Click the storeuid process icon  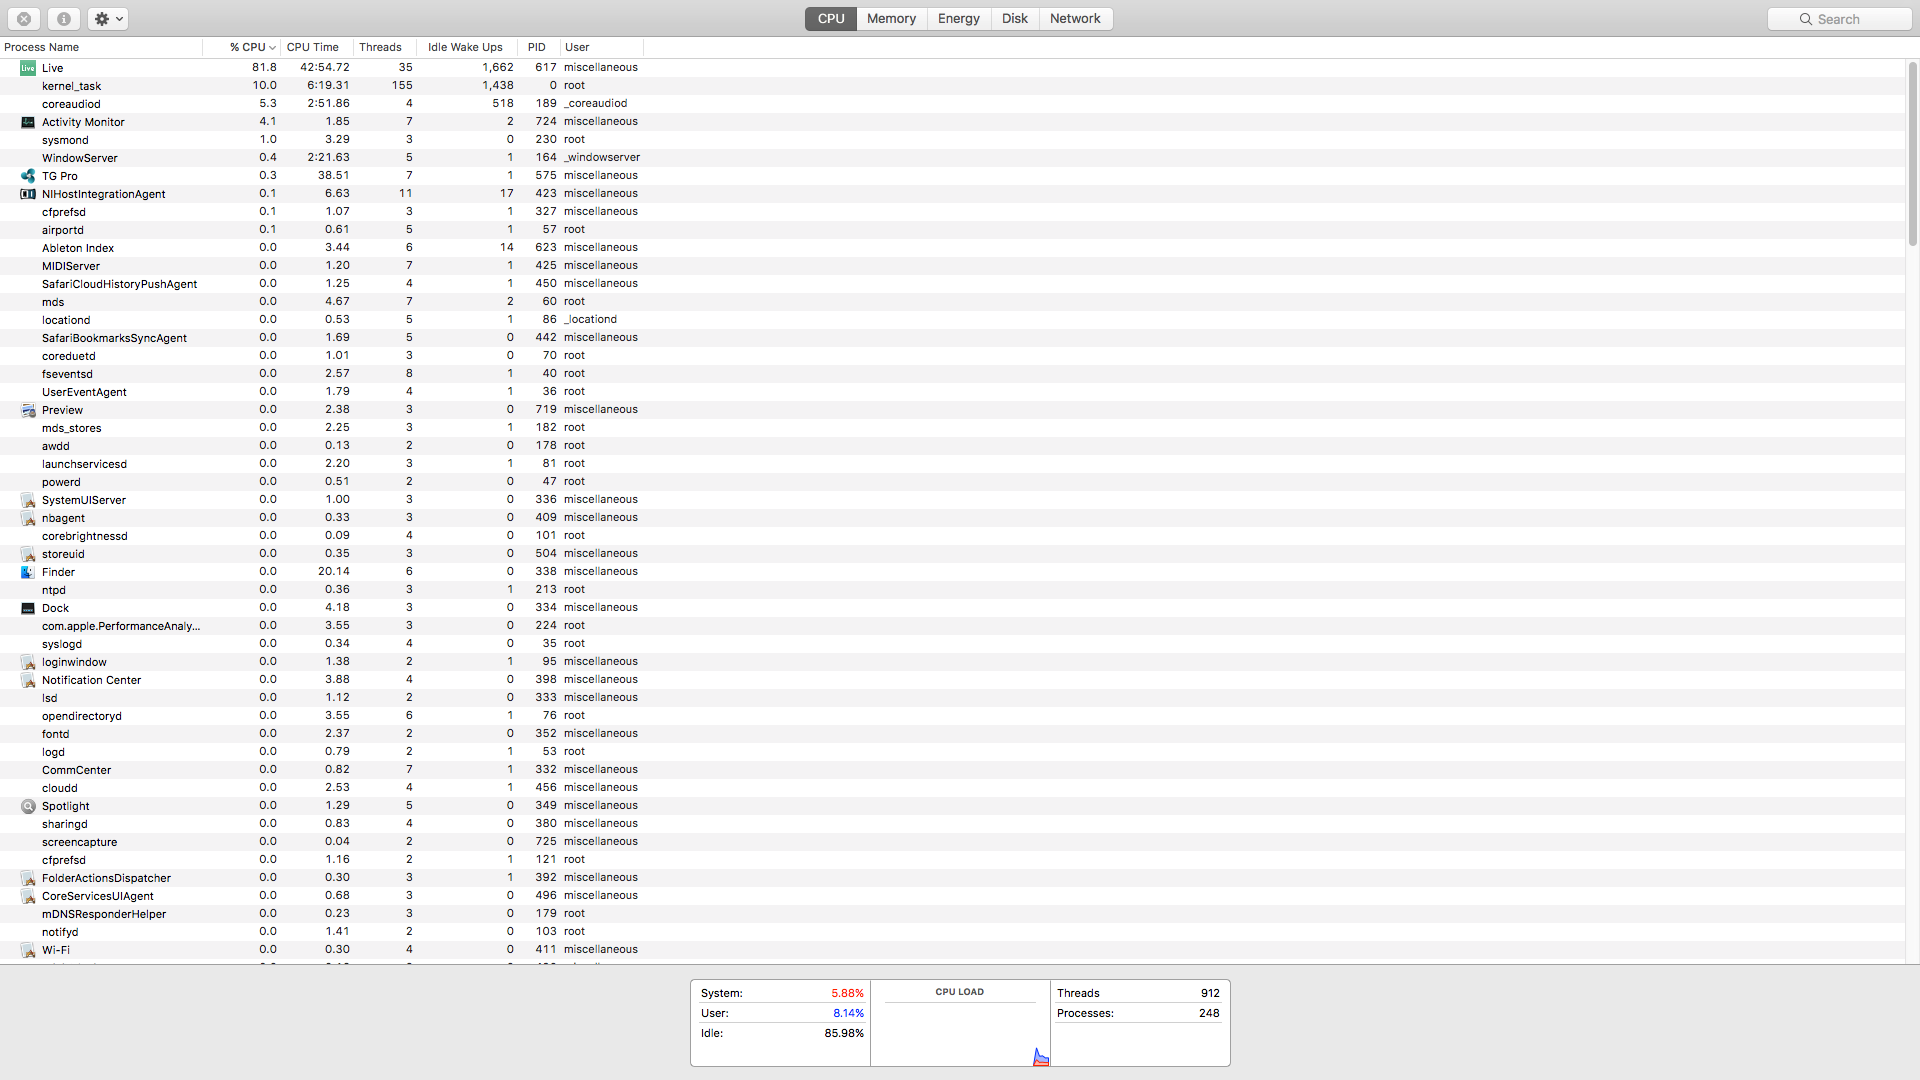coord(28,554)
